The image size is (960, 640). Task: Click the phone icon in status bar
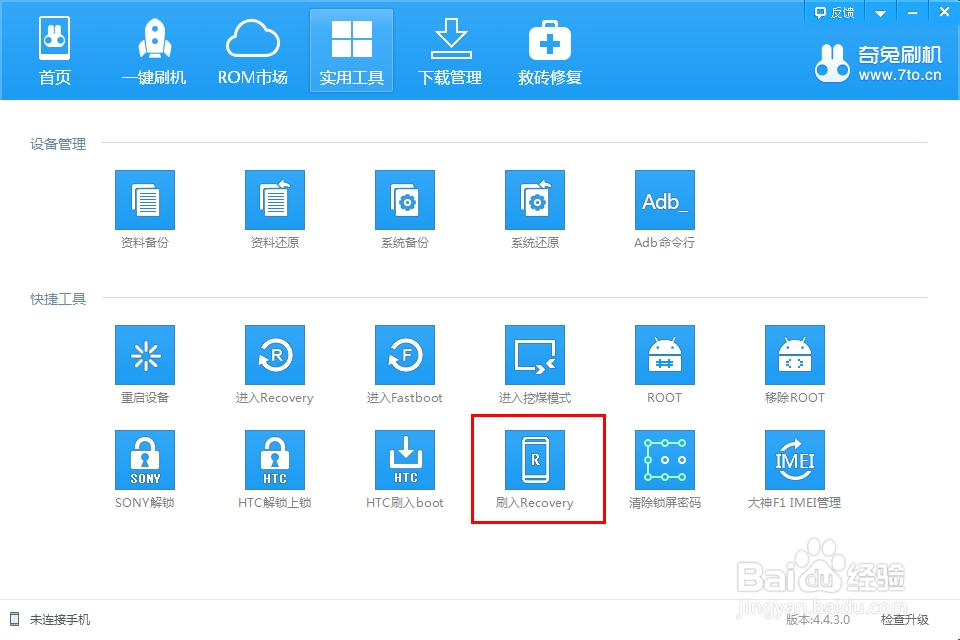tap(15, 619)
